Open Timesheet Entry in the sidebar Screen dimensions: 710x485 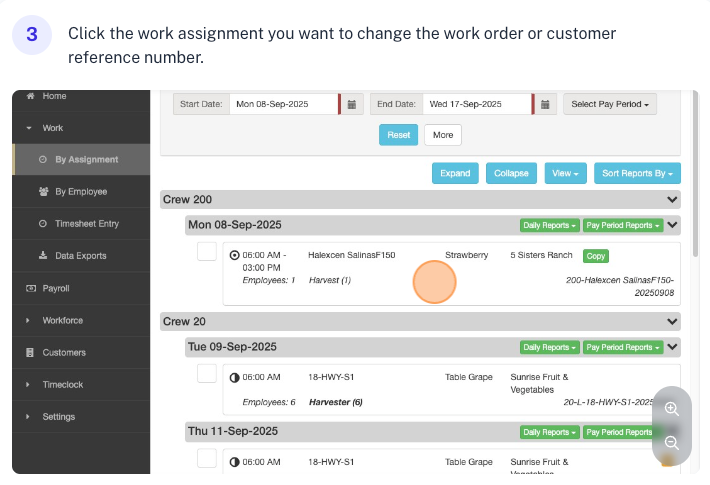pos(86,224)
